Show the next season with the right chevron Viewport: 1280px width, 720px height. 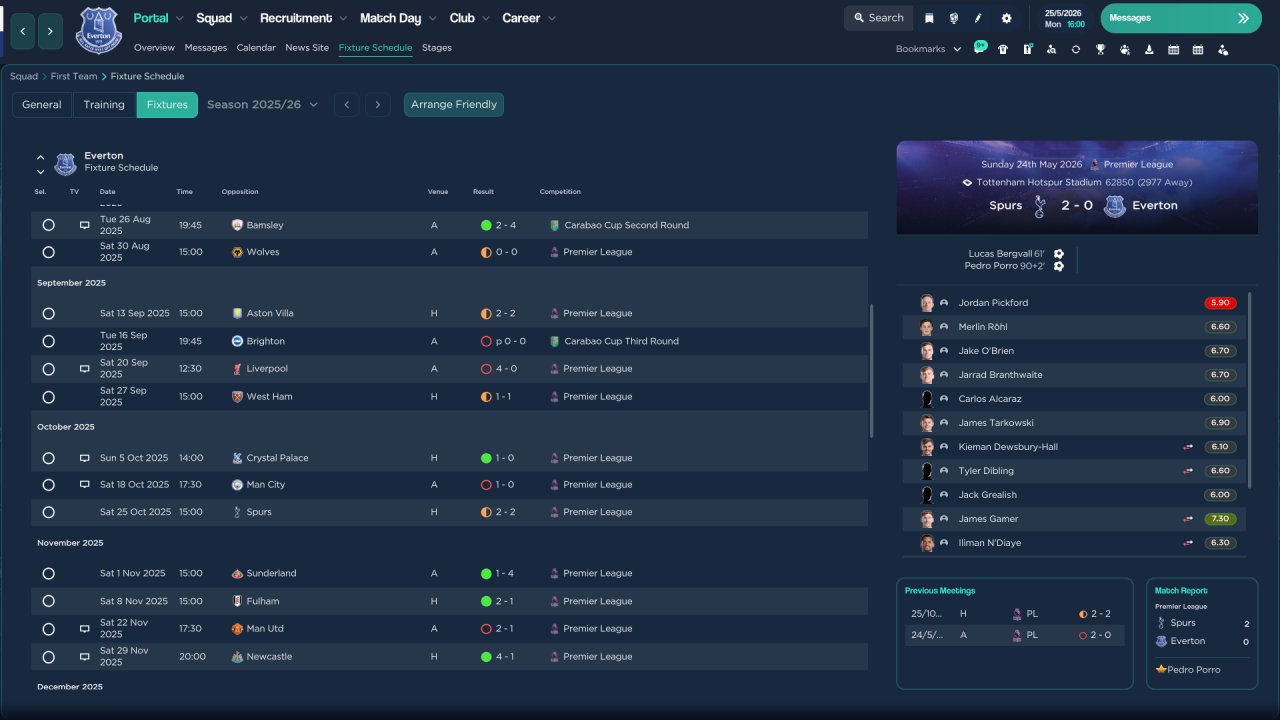(377, 105)
